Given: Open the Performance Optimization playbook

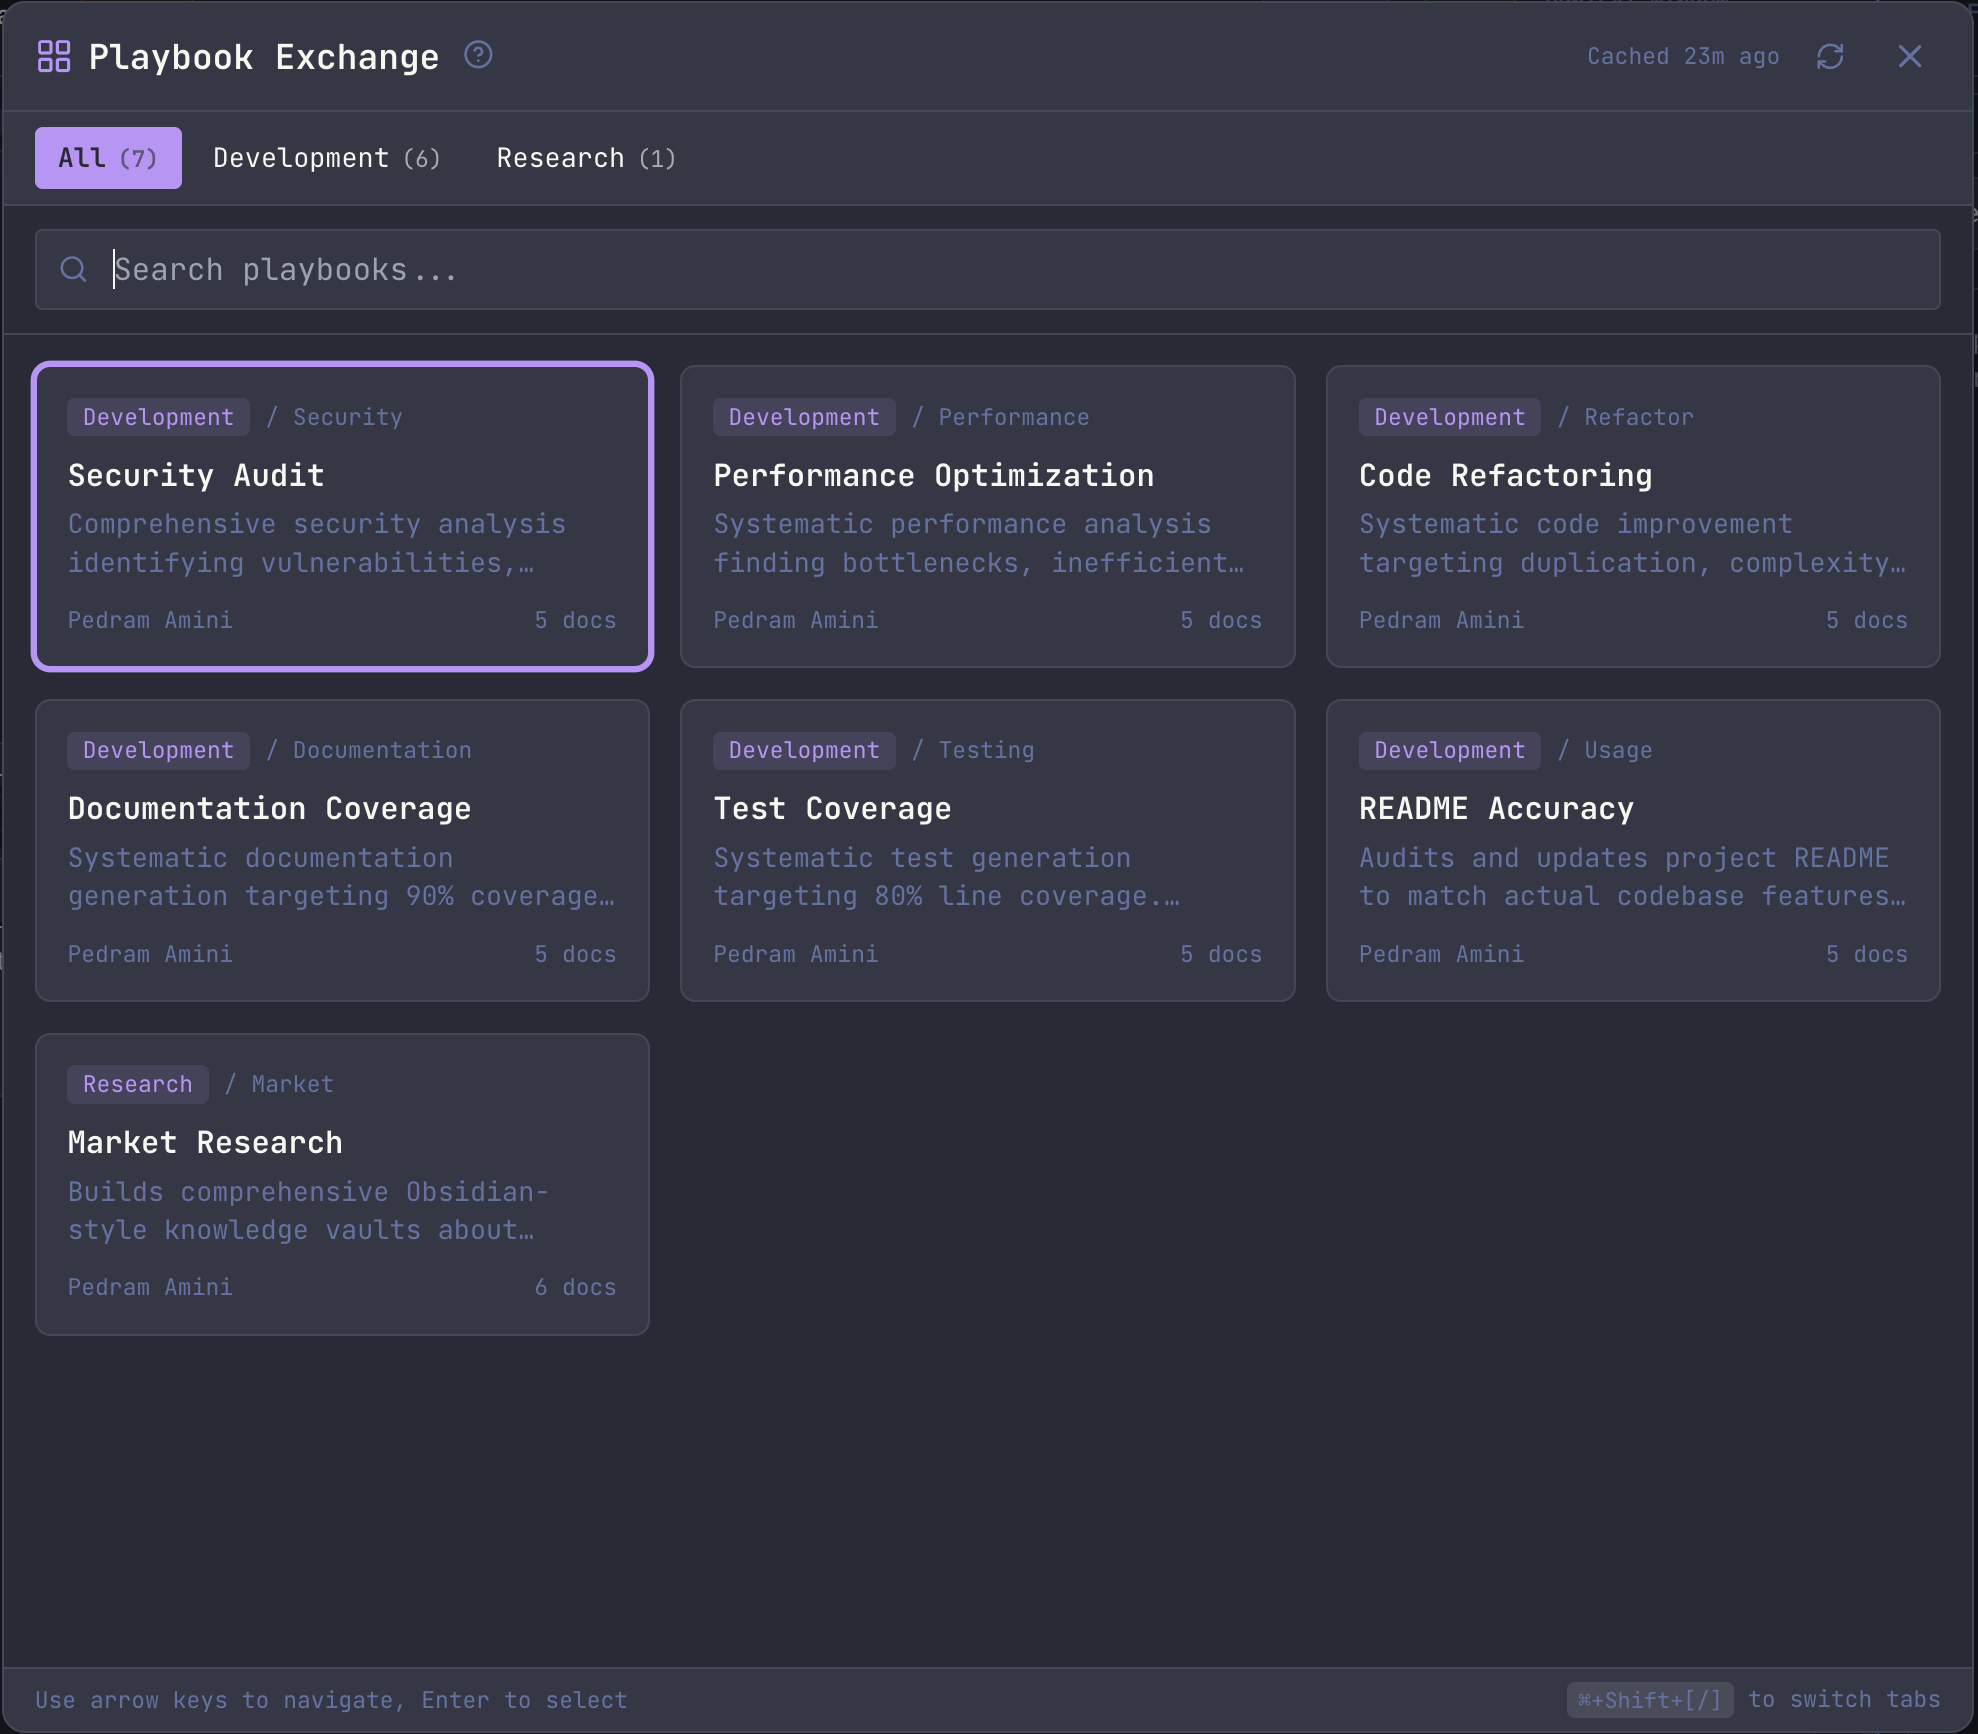Looking at the screenshot, I should point(987,516).
